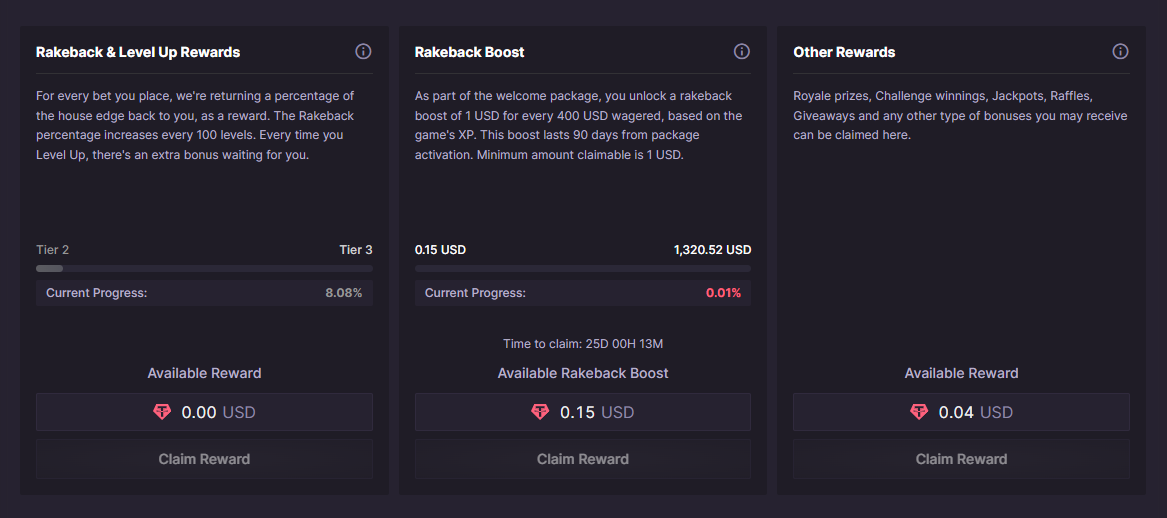This screenshot has height=518, width=1167.
Task: Click the Tier 3 label
Action: coord(356,249)
